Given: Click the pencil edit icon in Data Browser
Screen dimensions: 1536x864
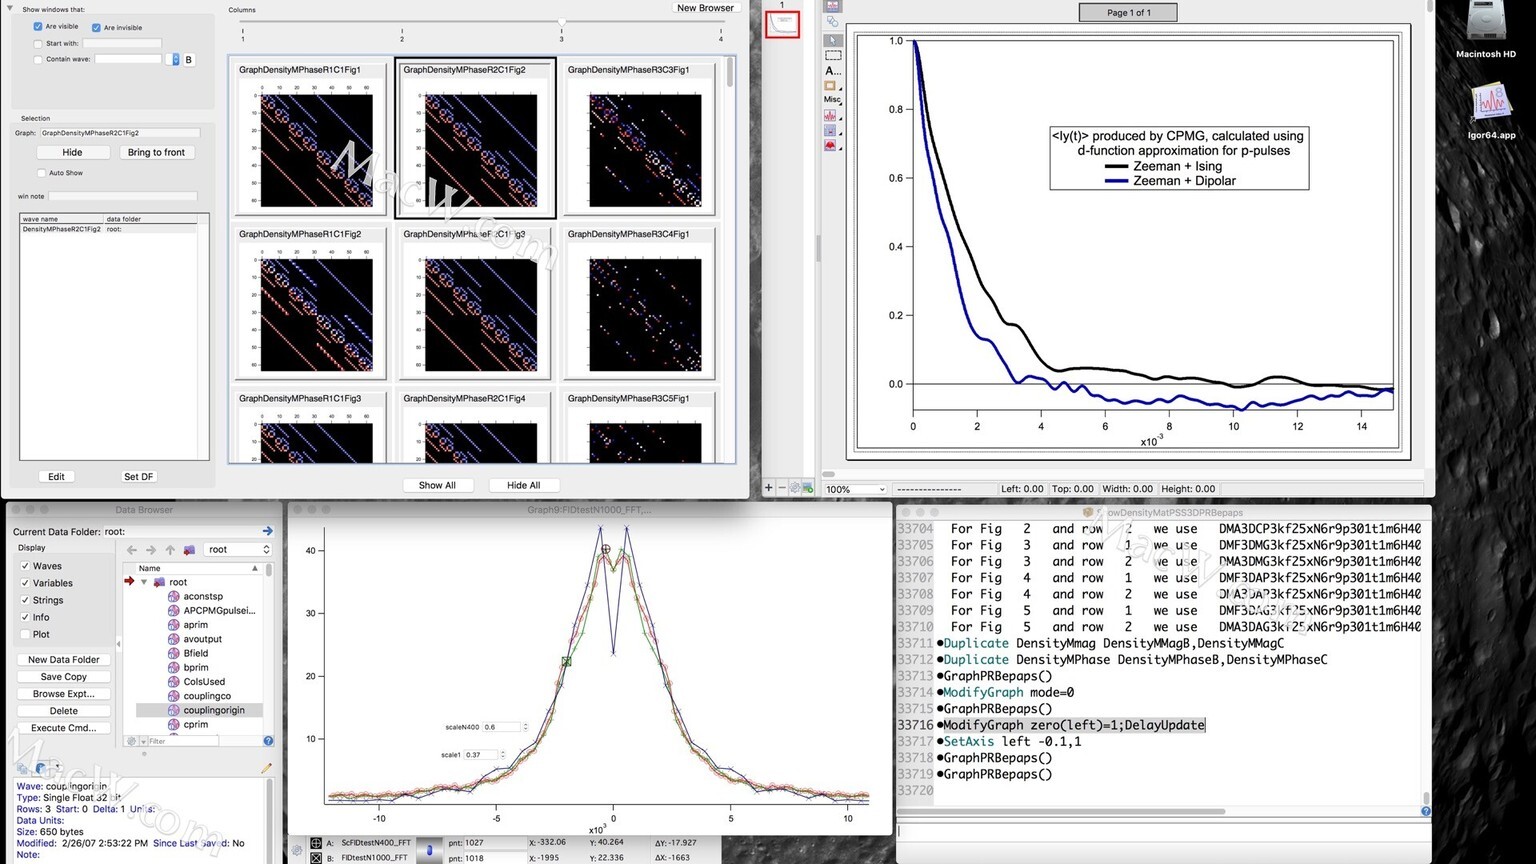Looking at the screenshot, I should click(x=266, y=768).
